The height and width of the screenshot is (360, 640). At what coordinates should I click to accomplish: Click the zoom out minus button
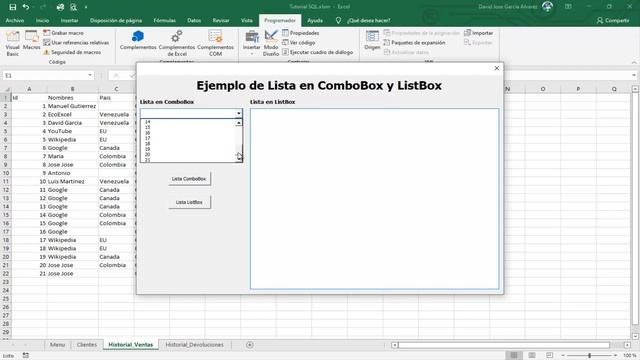(563, 356)
